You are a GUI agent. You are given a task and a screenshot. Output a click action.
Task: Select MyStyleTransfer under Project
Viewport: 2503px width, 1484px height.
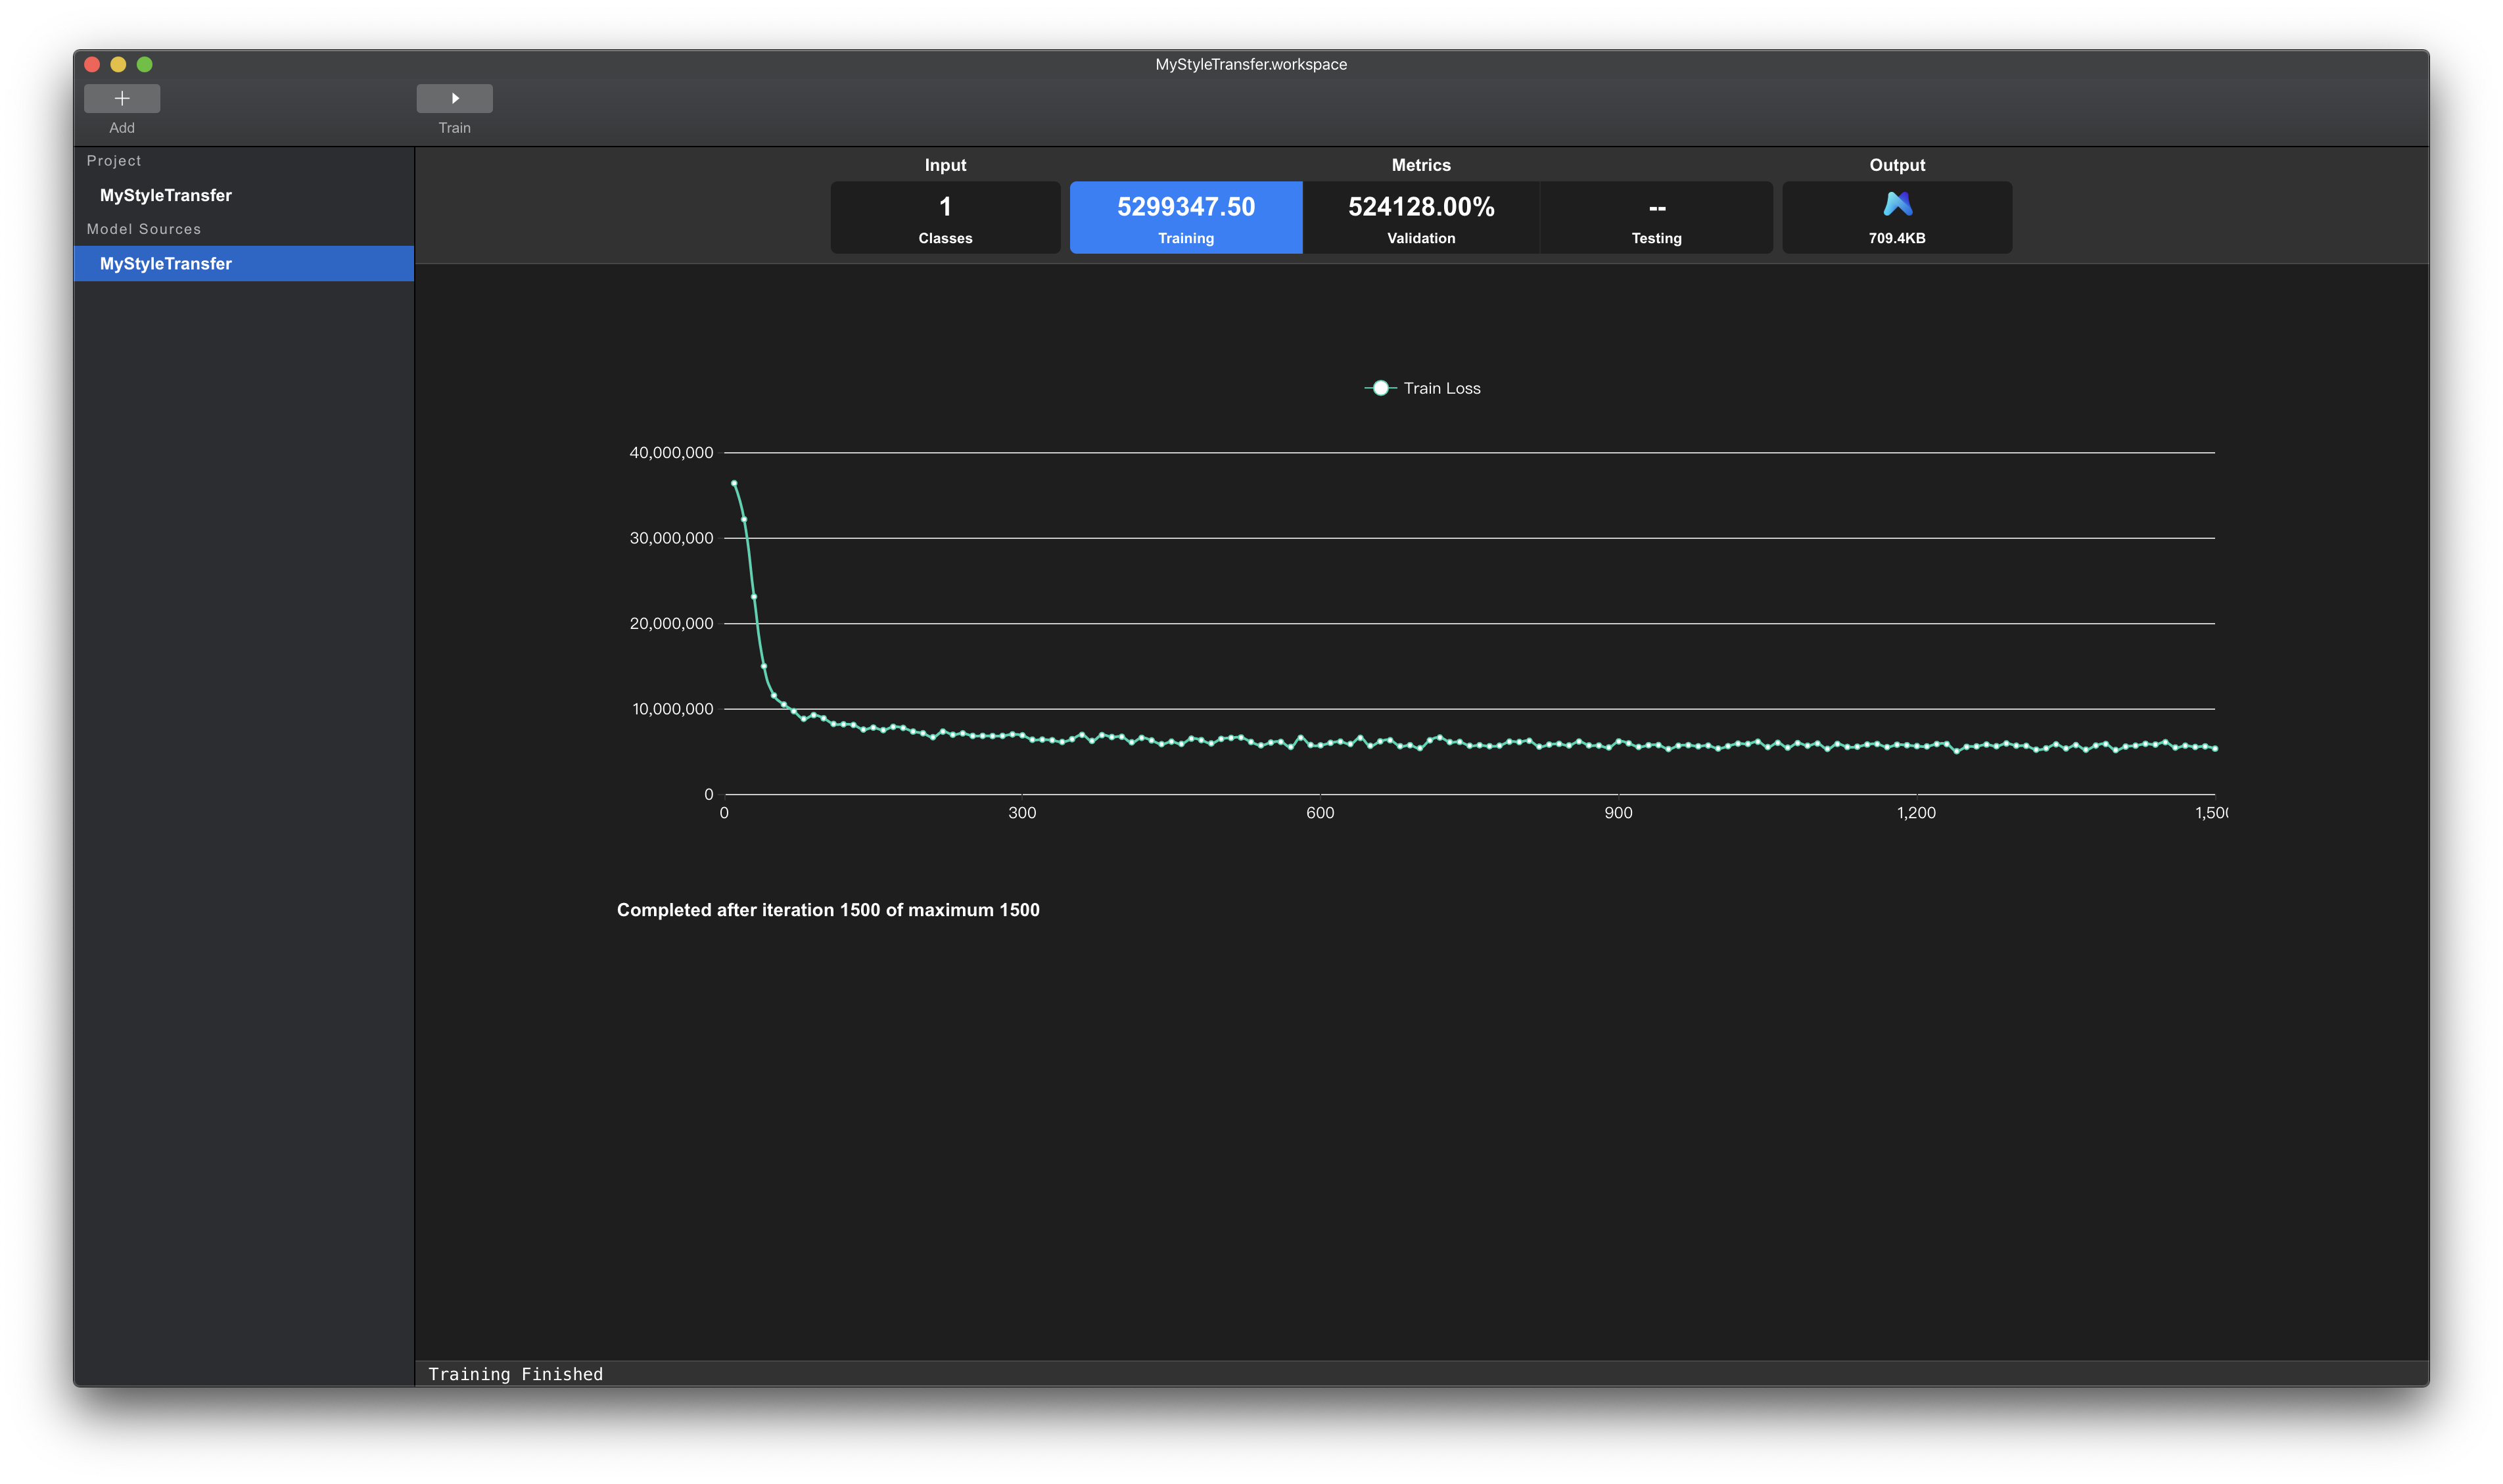tap(166, 195)
